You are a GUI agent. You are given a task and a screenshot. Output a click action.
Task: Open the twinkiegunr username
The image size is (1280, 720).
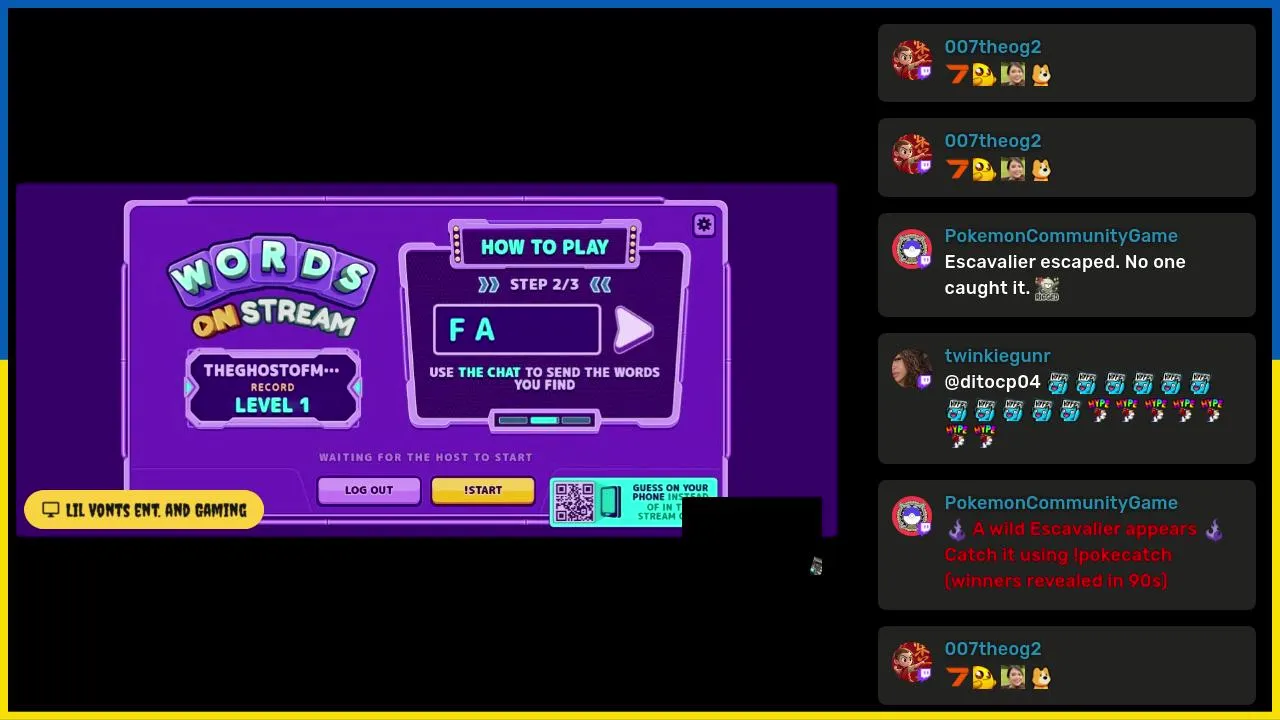pos(997,356)
